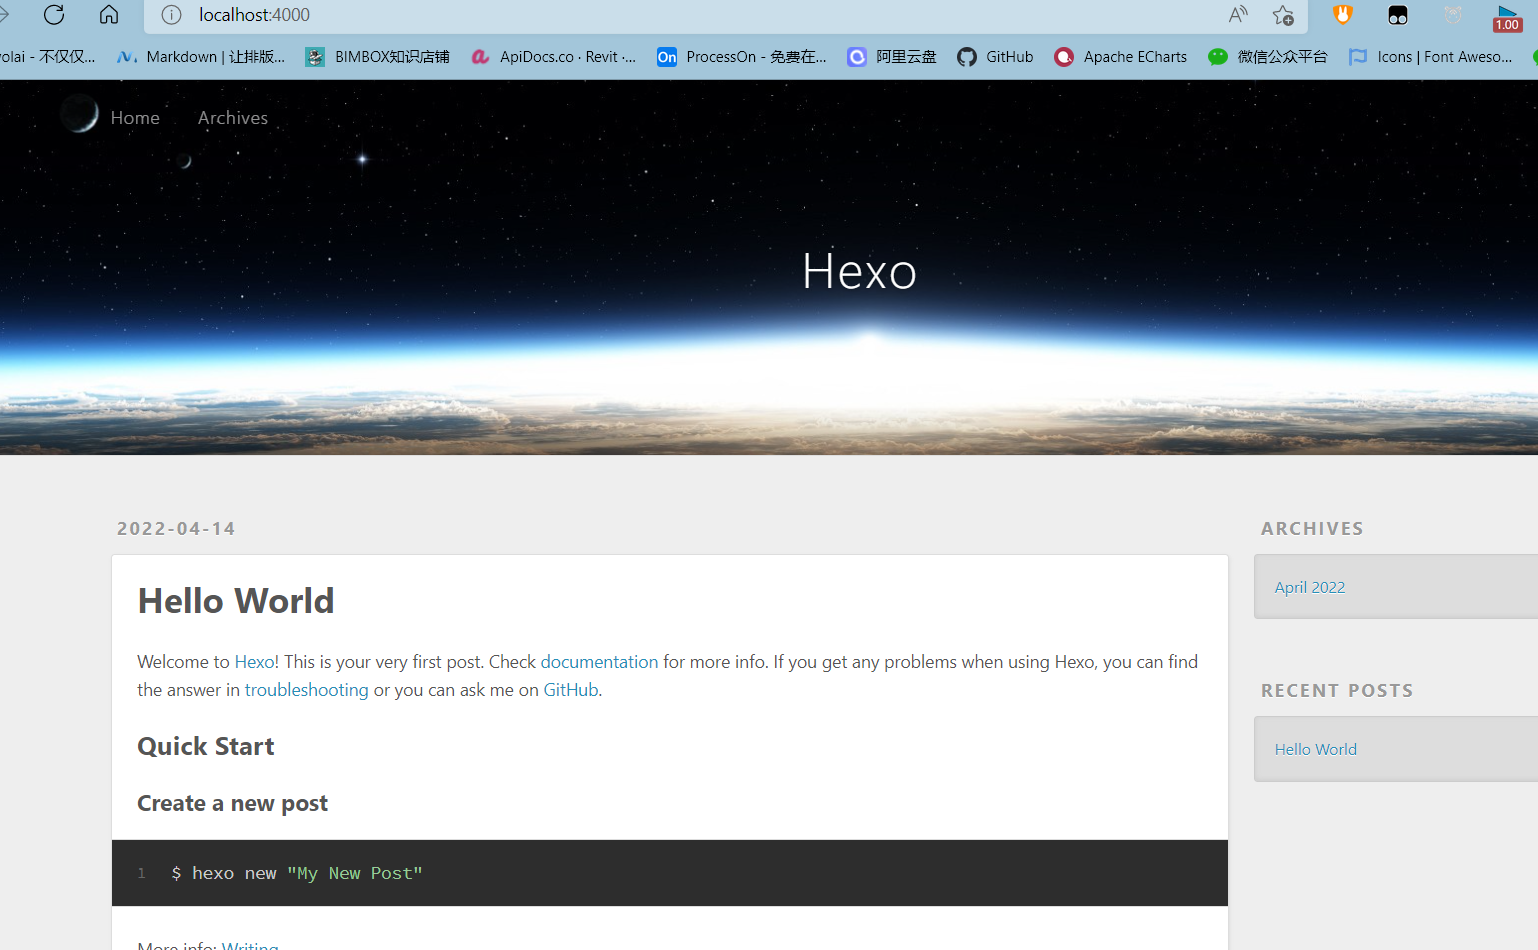This screenshot has height=950, width=1538.
Task: Open the BIMBOX知识店铺 bookmark
Action: click(x=378, y=57)
